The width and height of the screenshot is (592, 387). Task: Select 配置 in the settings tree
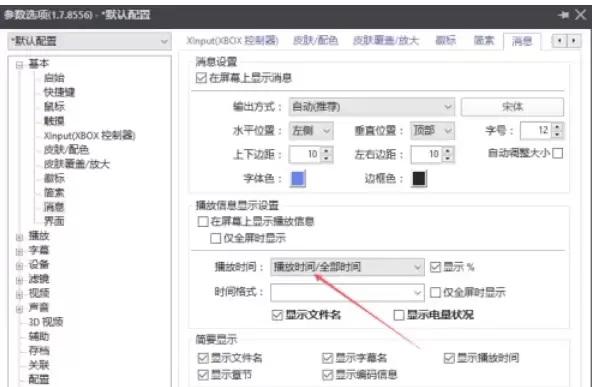(39, 379)
